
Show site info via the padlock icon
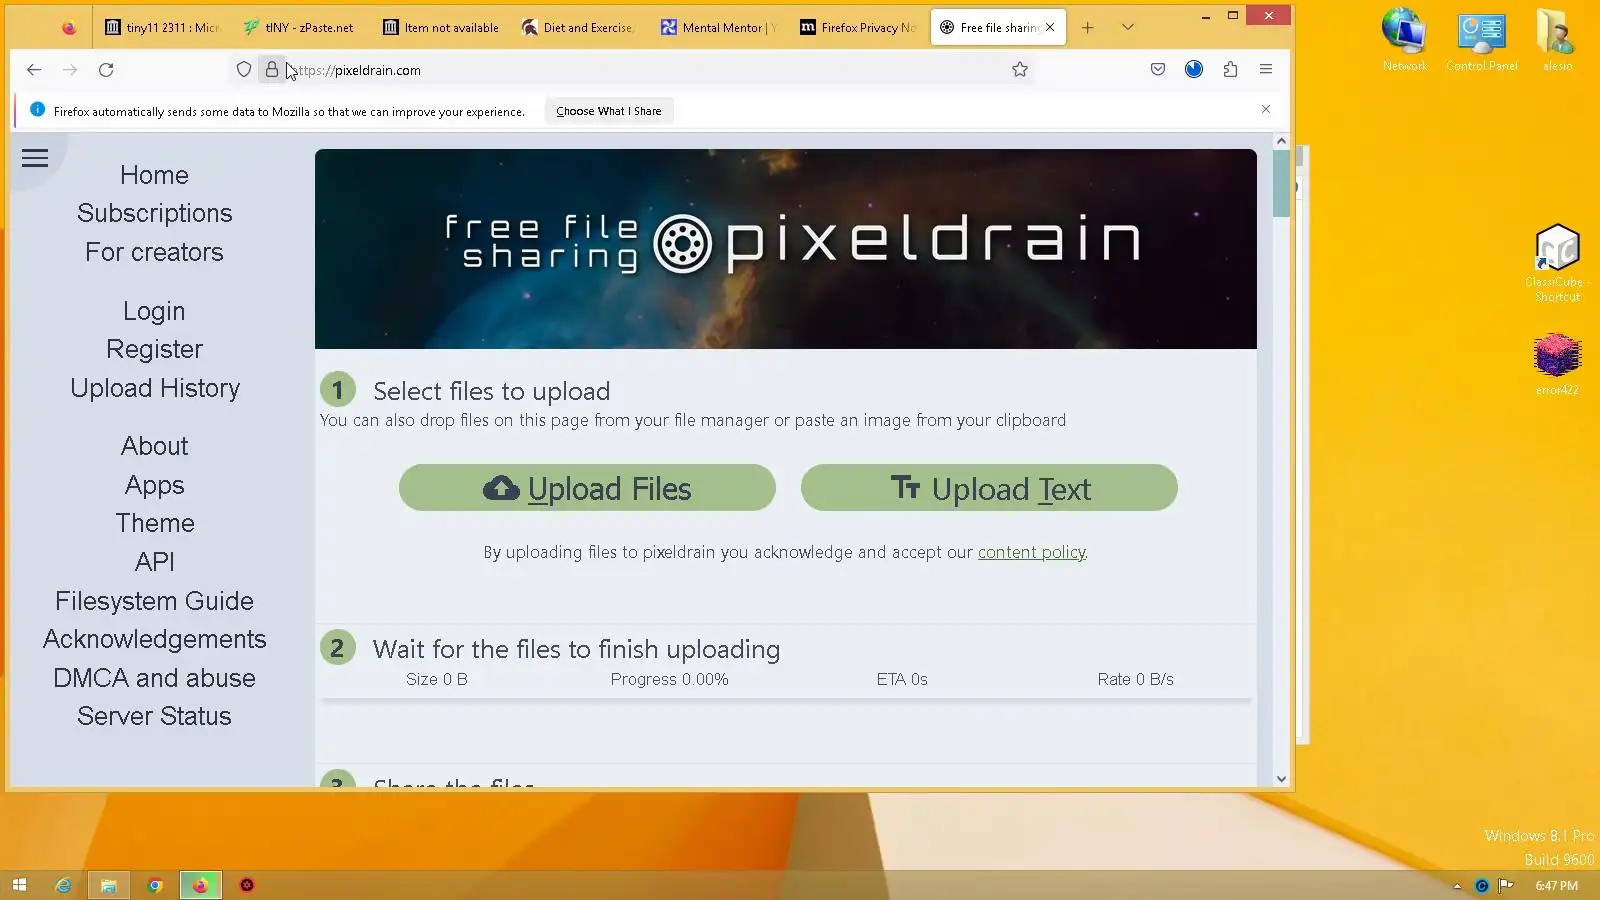(x=271, y=69)
